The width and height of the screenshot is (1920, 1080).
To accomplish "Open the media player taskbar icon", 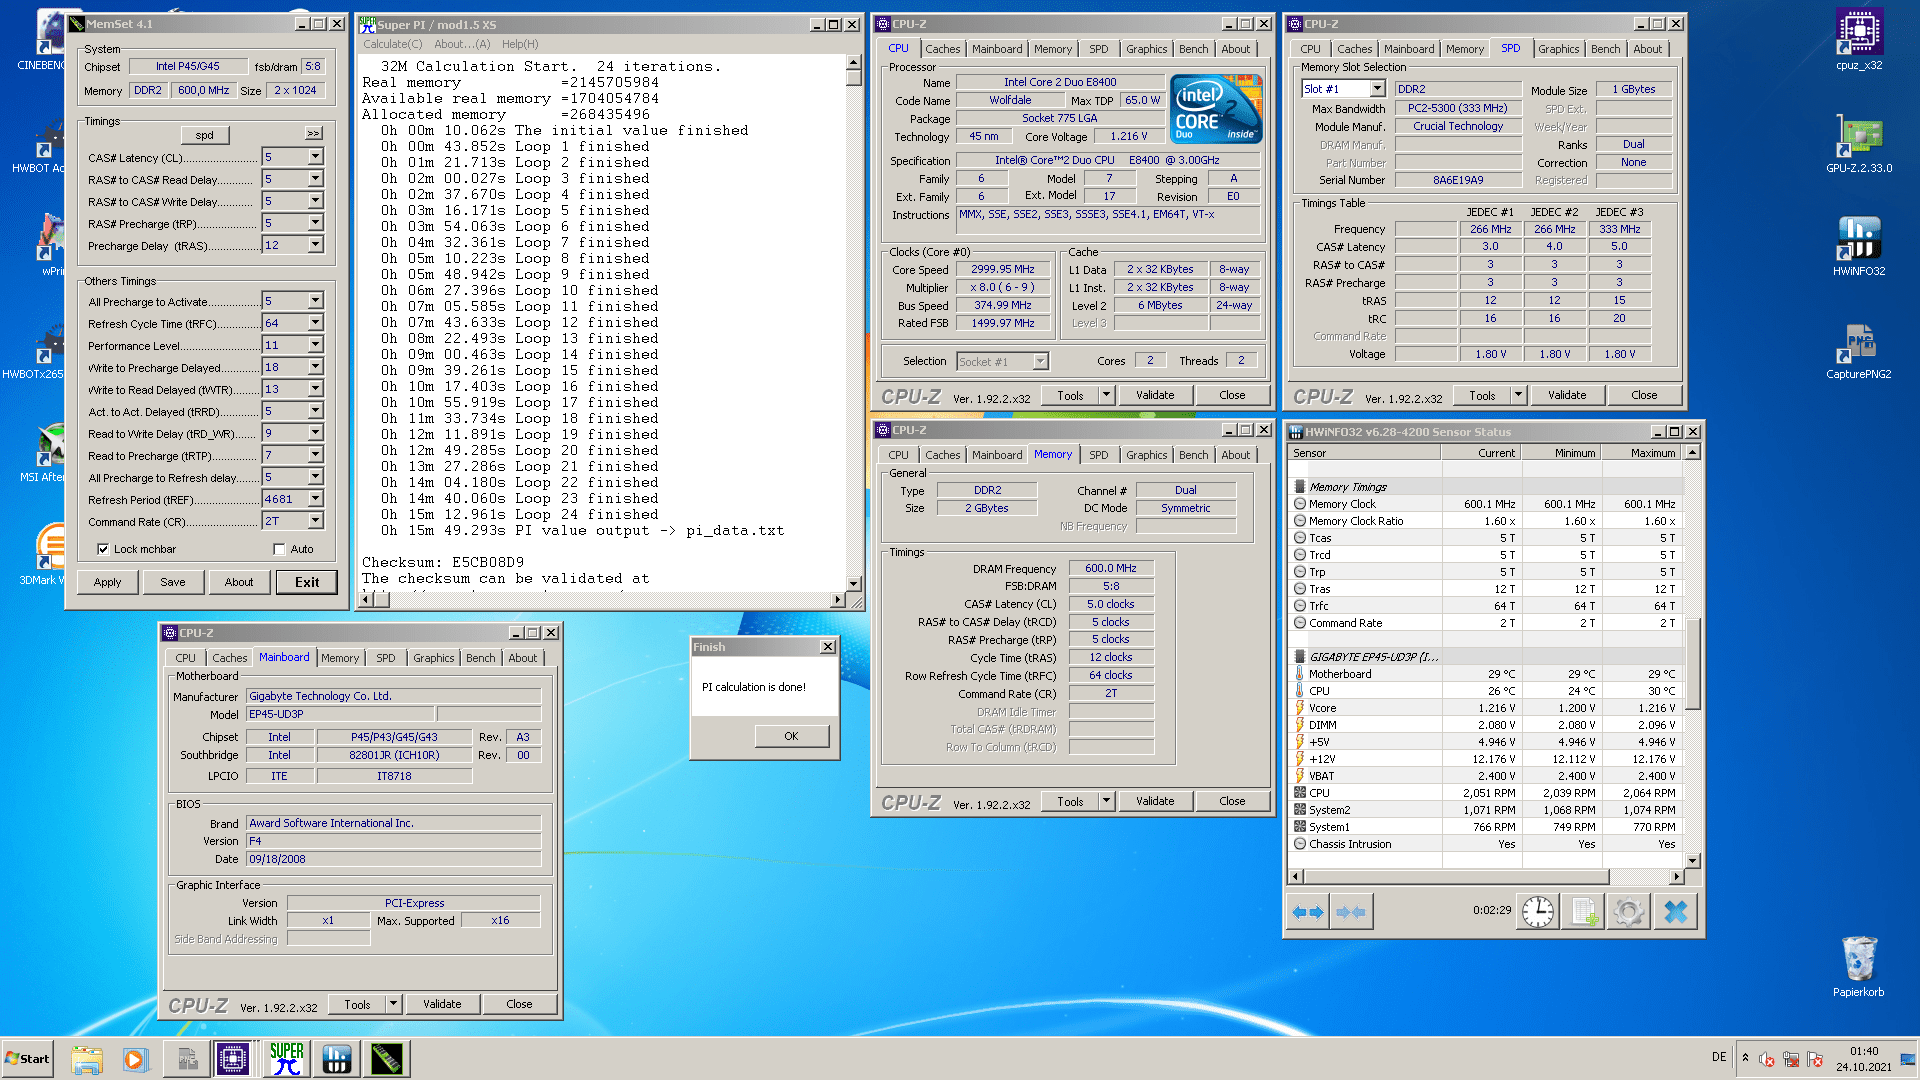I will [x=136, y=1059].
